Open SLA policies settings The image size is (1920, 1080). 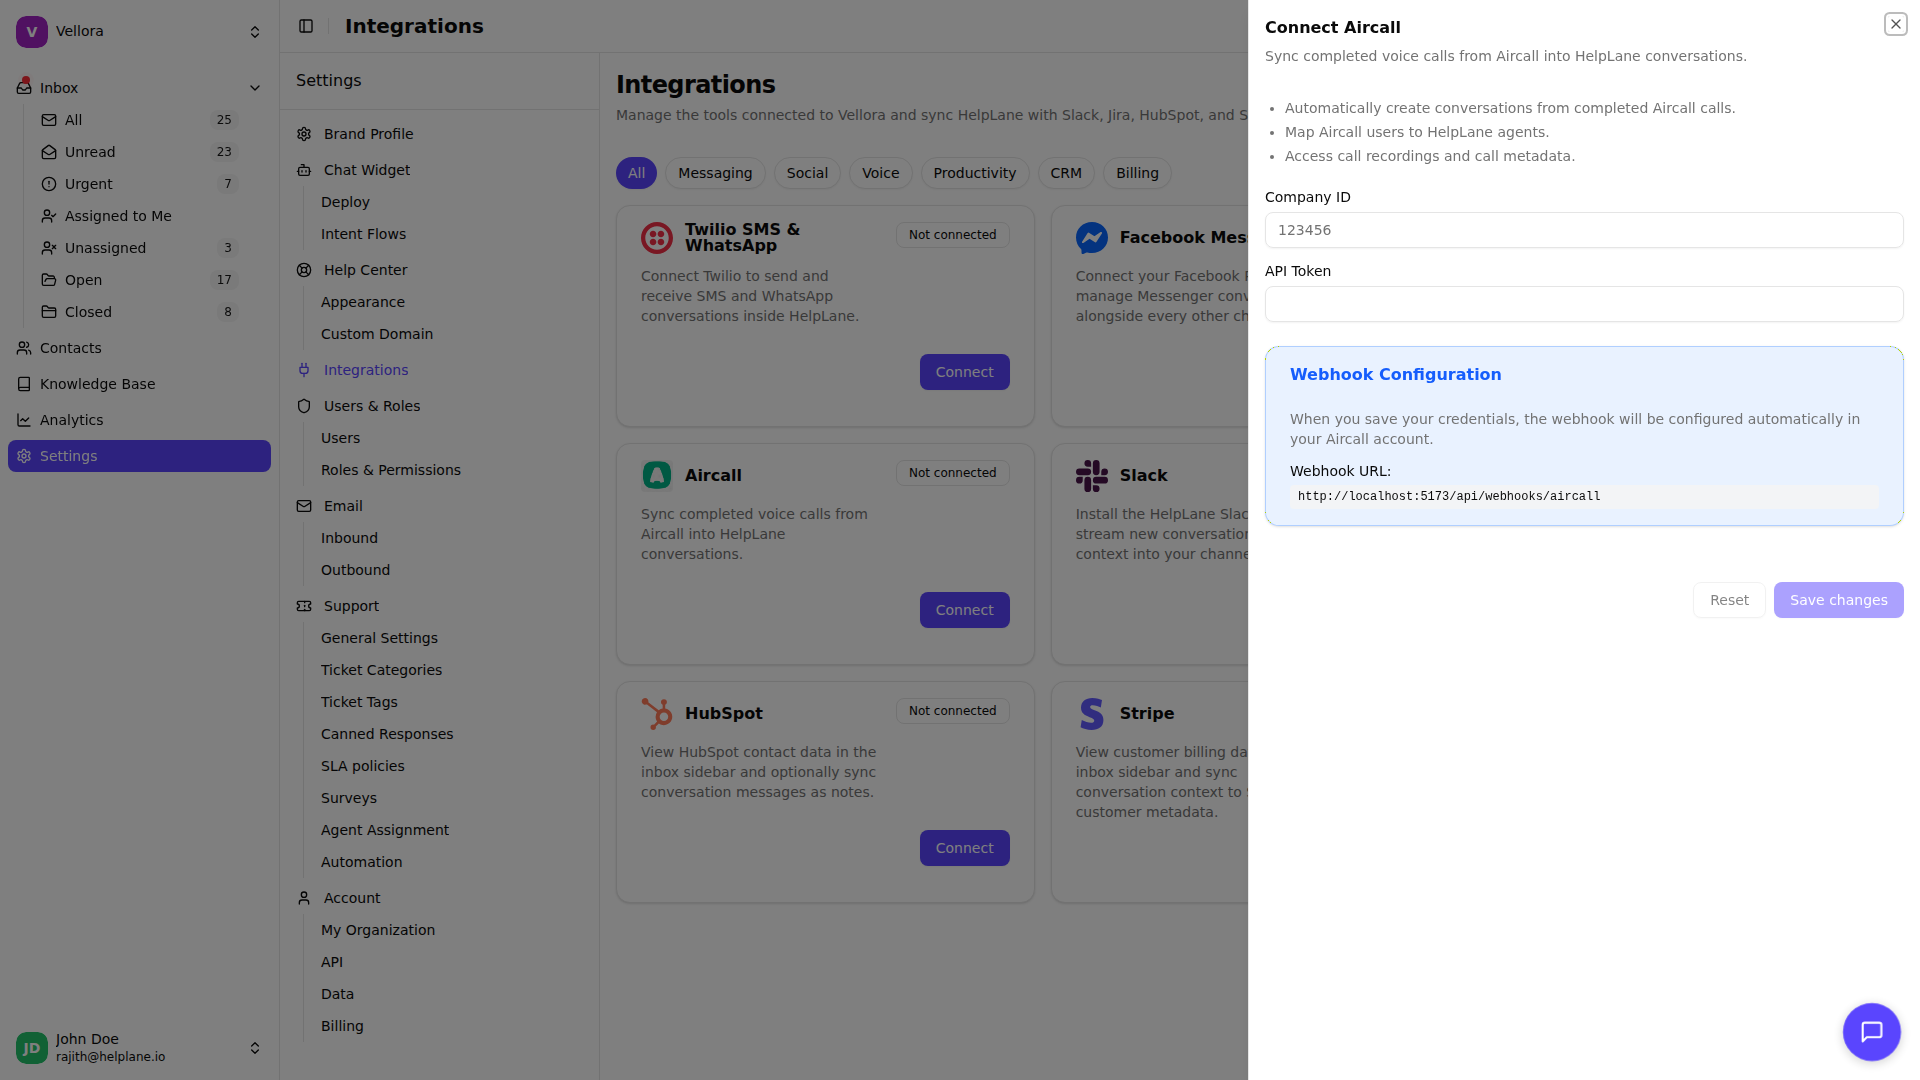pos(363,766)
